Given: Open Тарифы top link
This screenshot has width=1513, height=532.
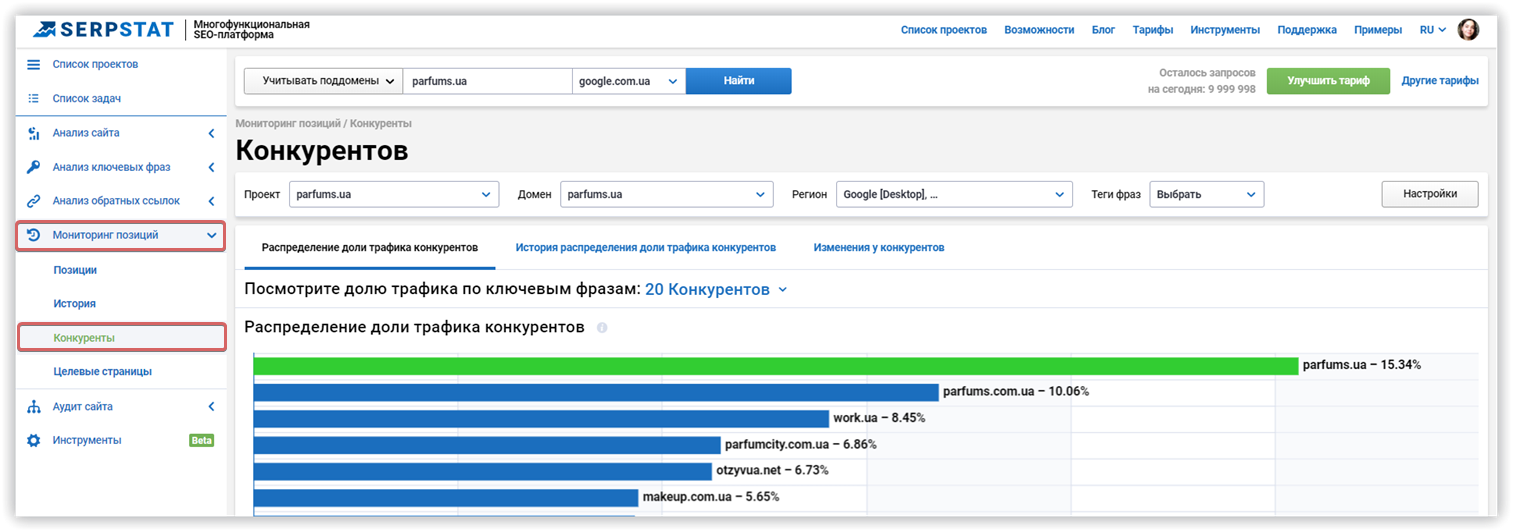Looking at the screenshot, I should [1153, 30].
